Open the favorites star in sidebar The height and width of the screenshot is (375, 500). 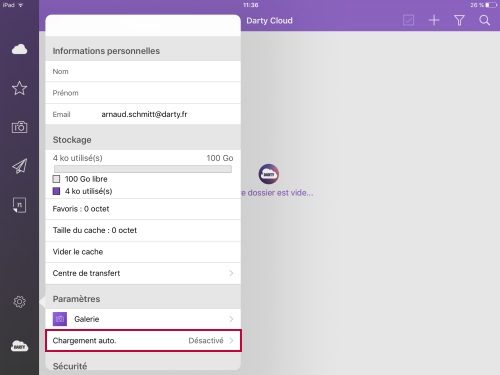point(19,88)
